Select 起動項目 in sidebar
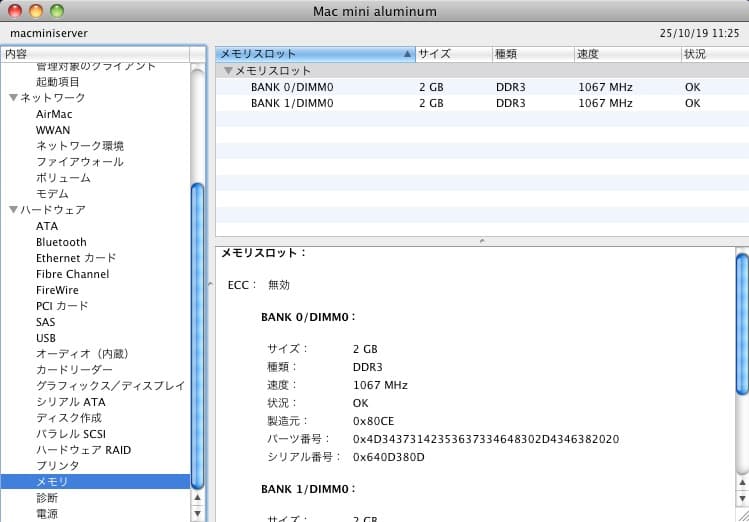The height and width of the screenshot is (522, 749). (x=58, y=82)
